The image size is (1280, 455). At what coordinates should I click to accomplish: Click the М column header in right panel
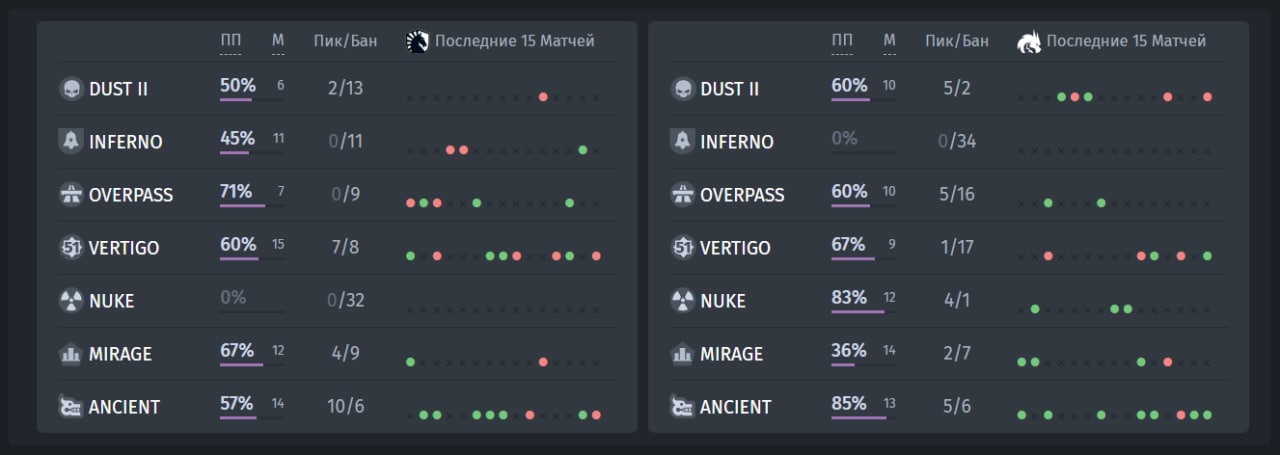889,41
